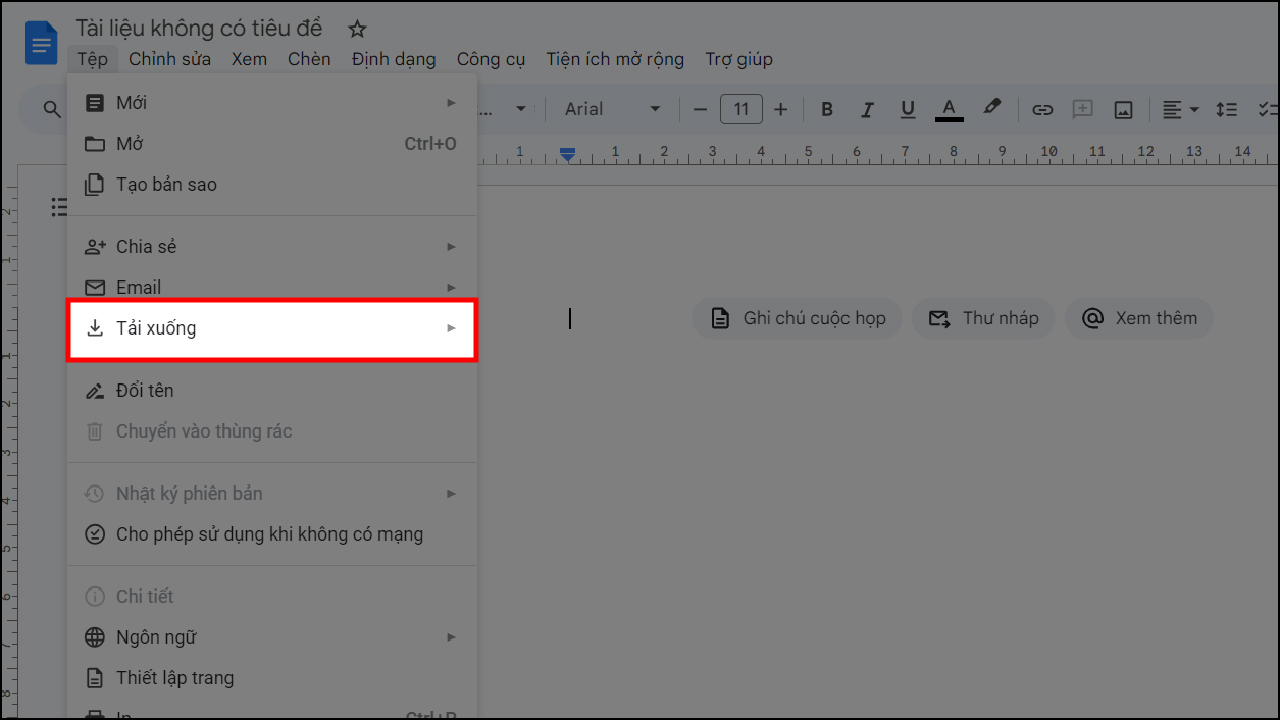
Task: Open the 'Công cụ' menu
Action: point(491,59)
